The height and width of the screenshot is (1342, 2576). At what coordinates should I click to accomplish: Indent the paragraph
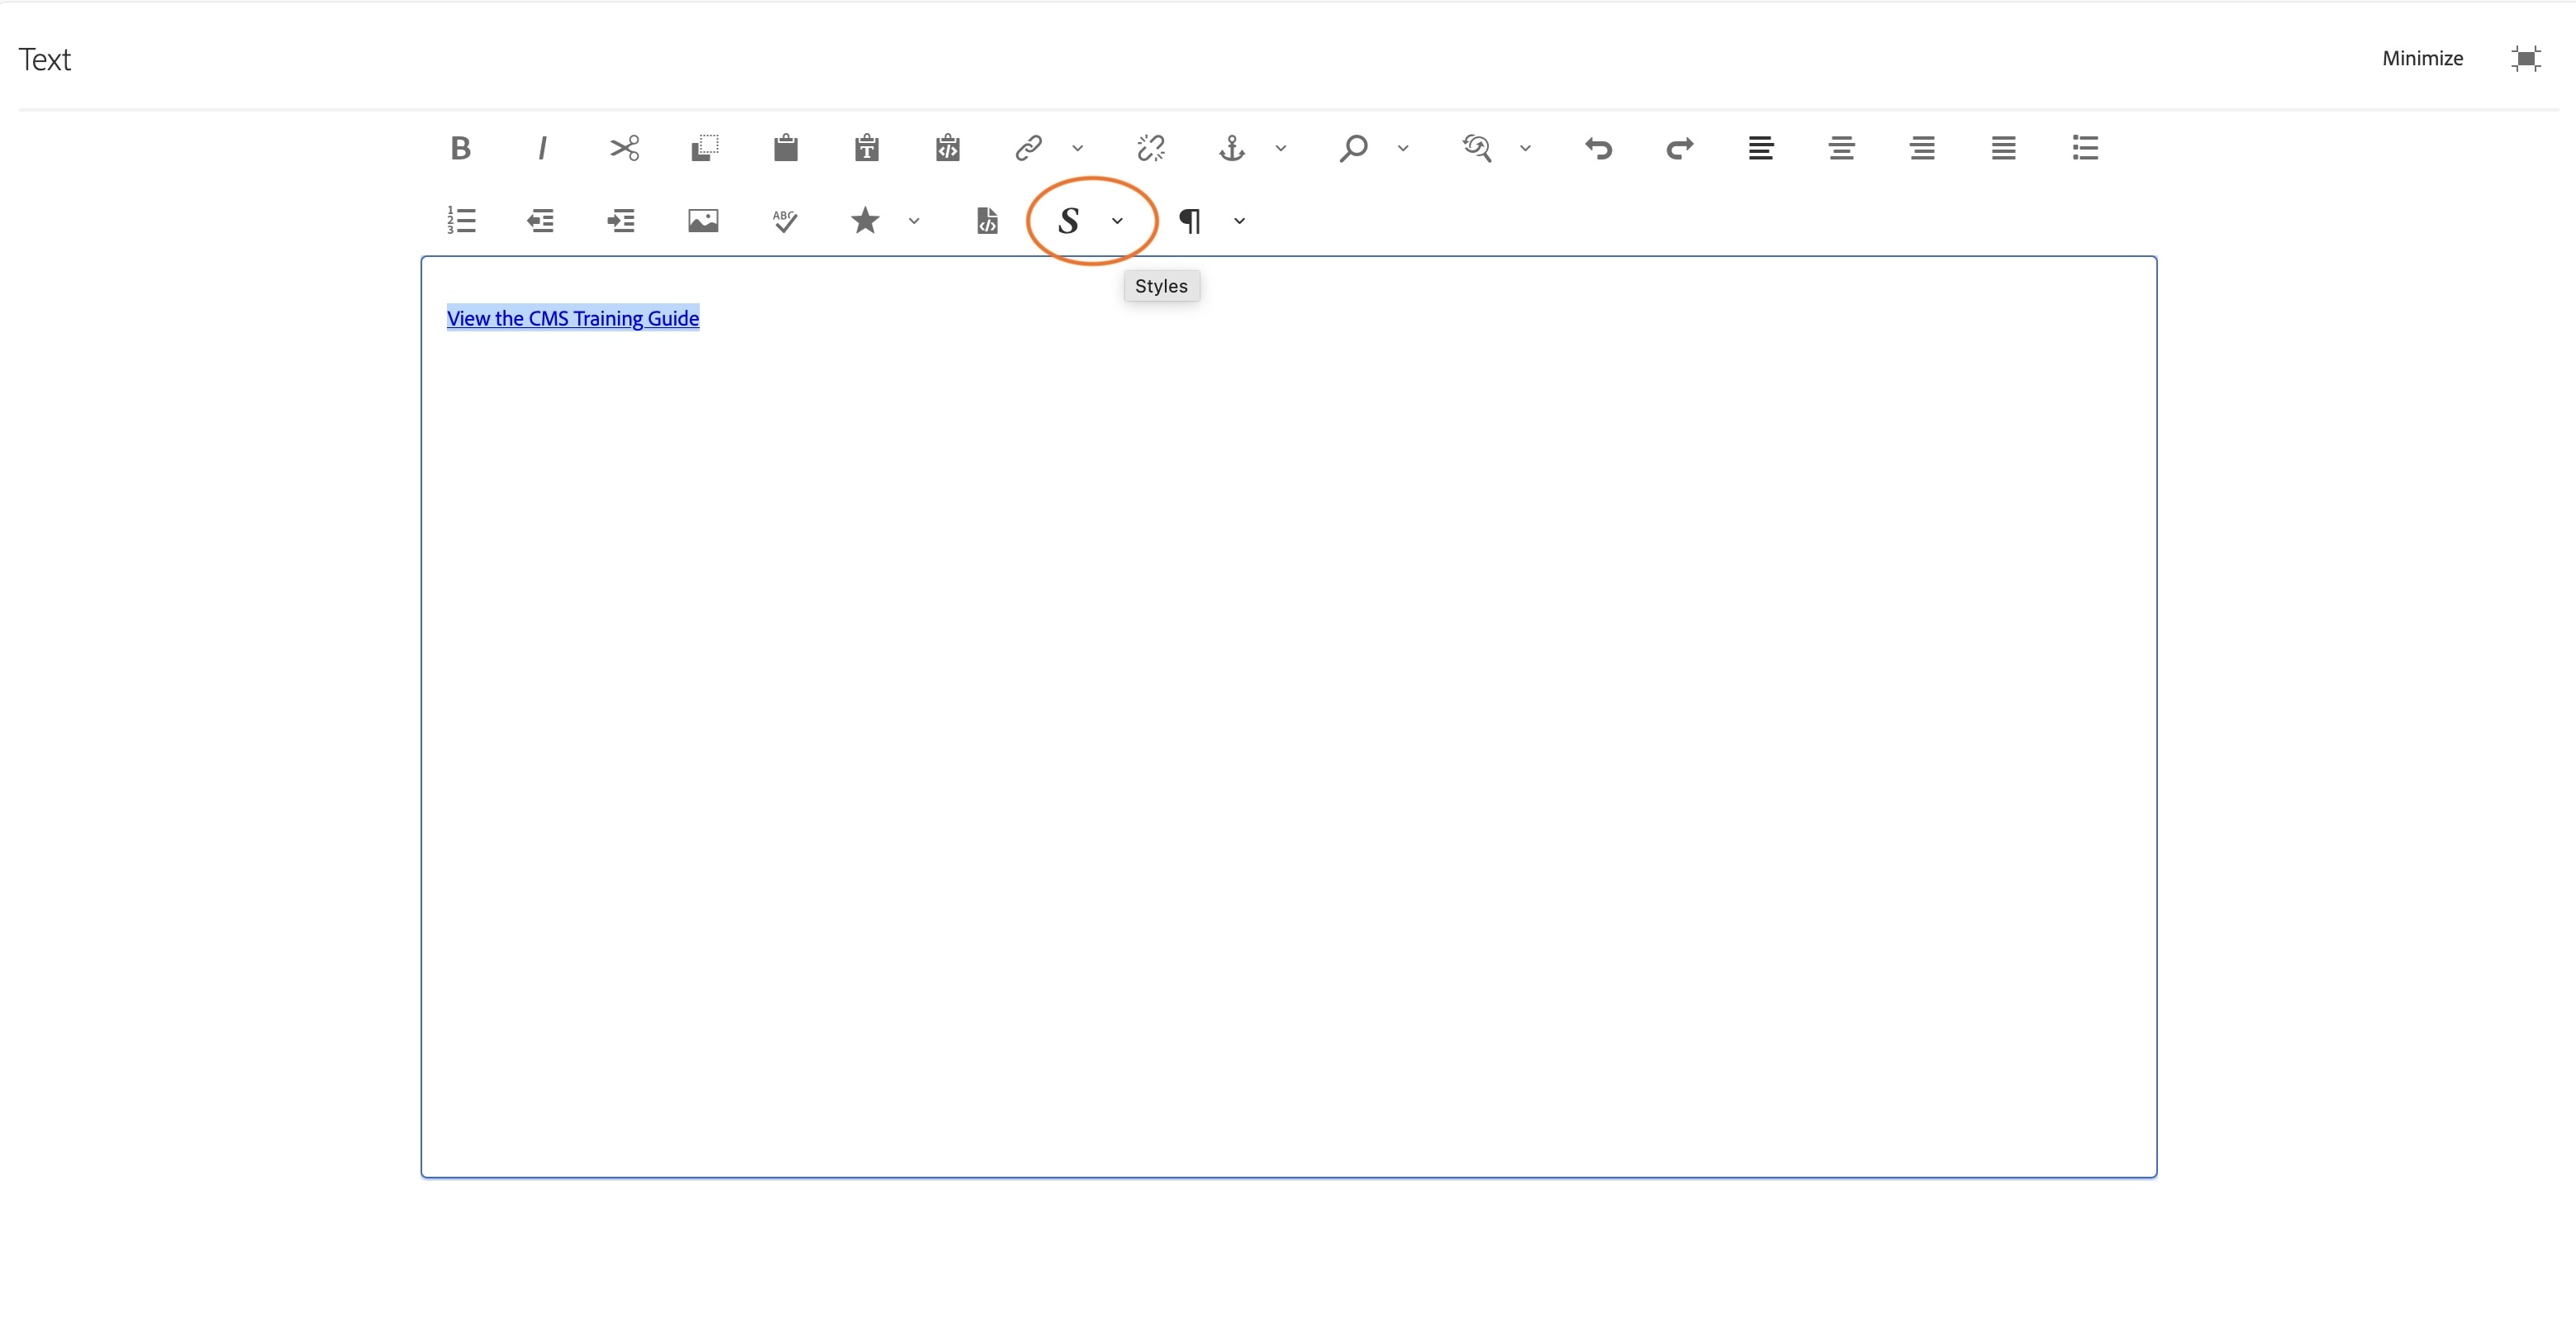click(621, 220)
